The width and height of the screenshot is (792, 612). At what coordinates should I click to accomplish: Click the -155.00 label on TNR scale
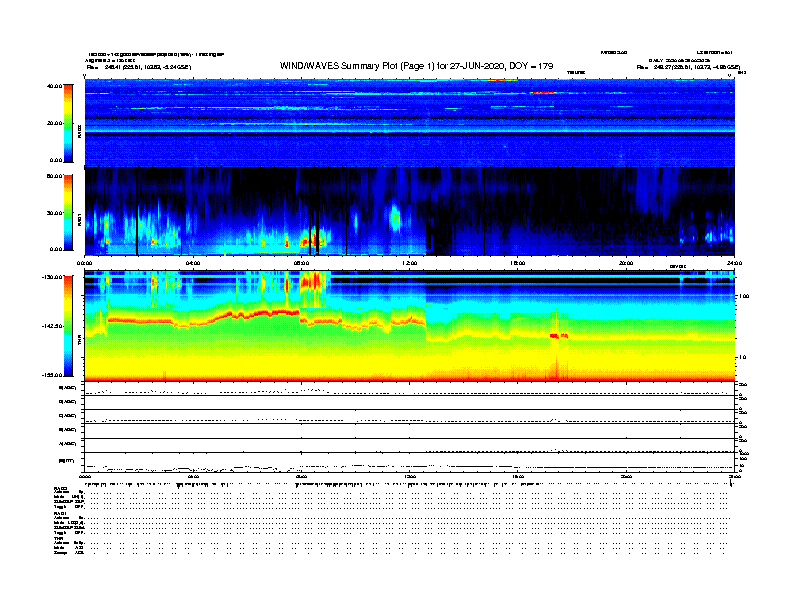coord(53,375)
